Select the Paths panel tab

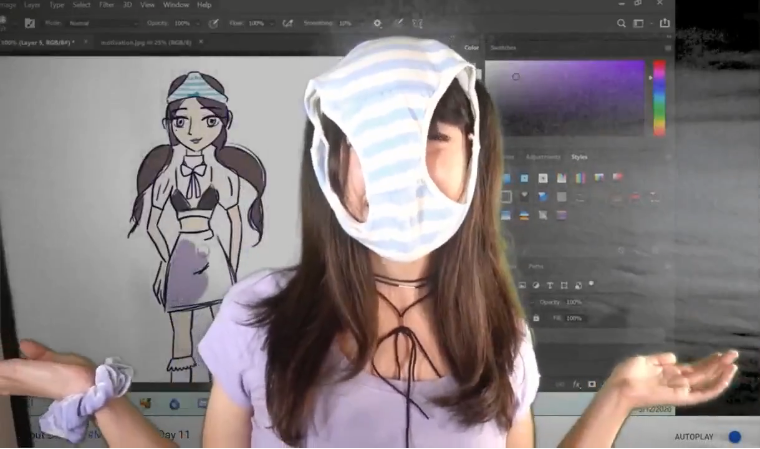click(536, 266)
